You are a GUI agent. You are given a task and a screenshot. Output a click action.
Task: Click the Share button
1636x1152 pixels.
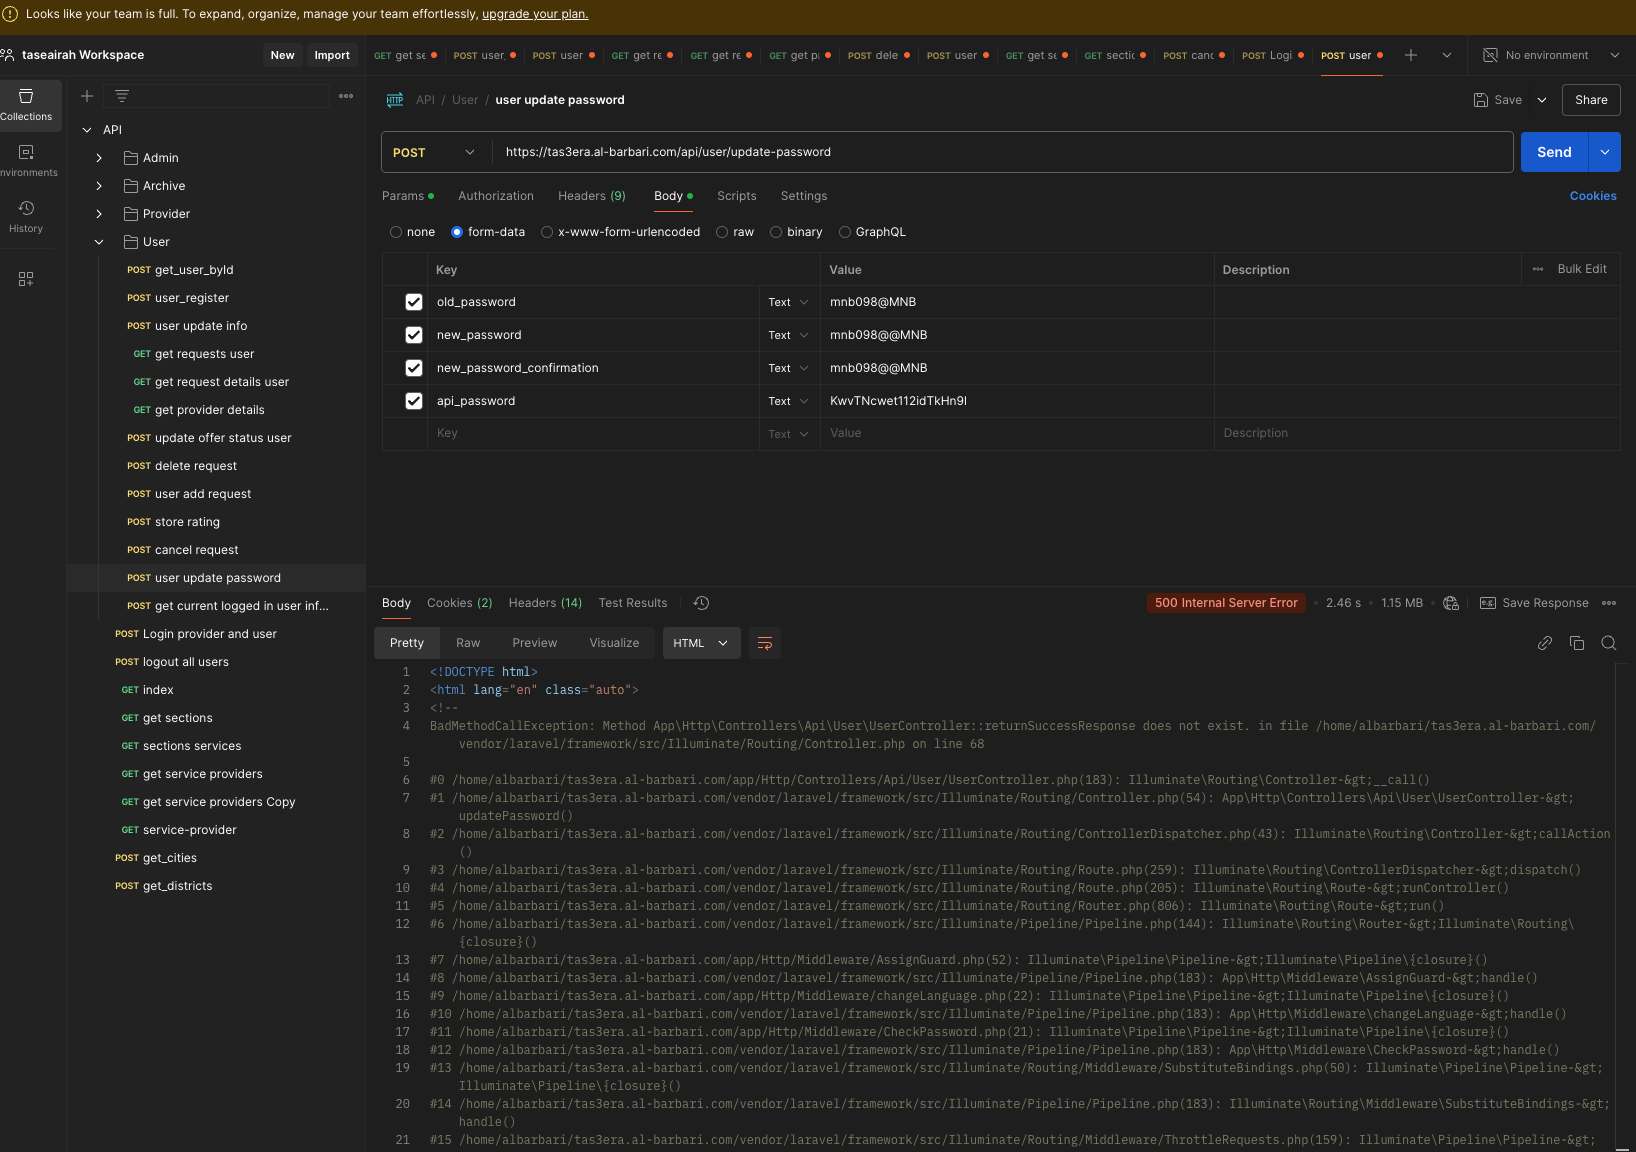point(1591,100)
